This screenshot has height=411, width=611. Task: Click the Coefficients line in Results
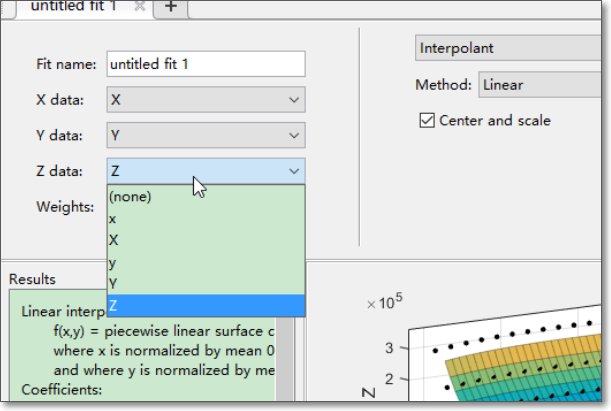64,390
